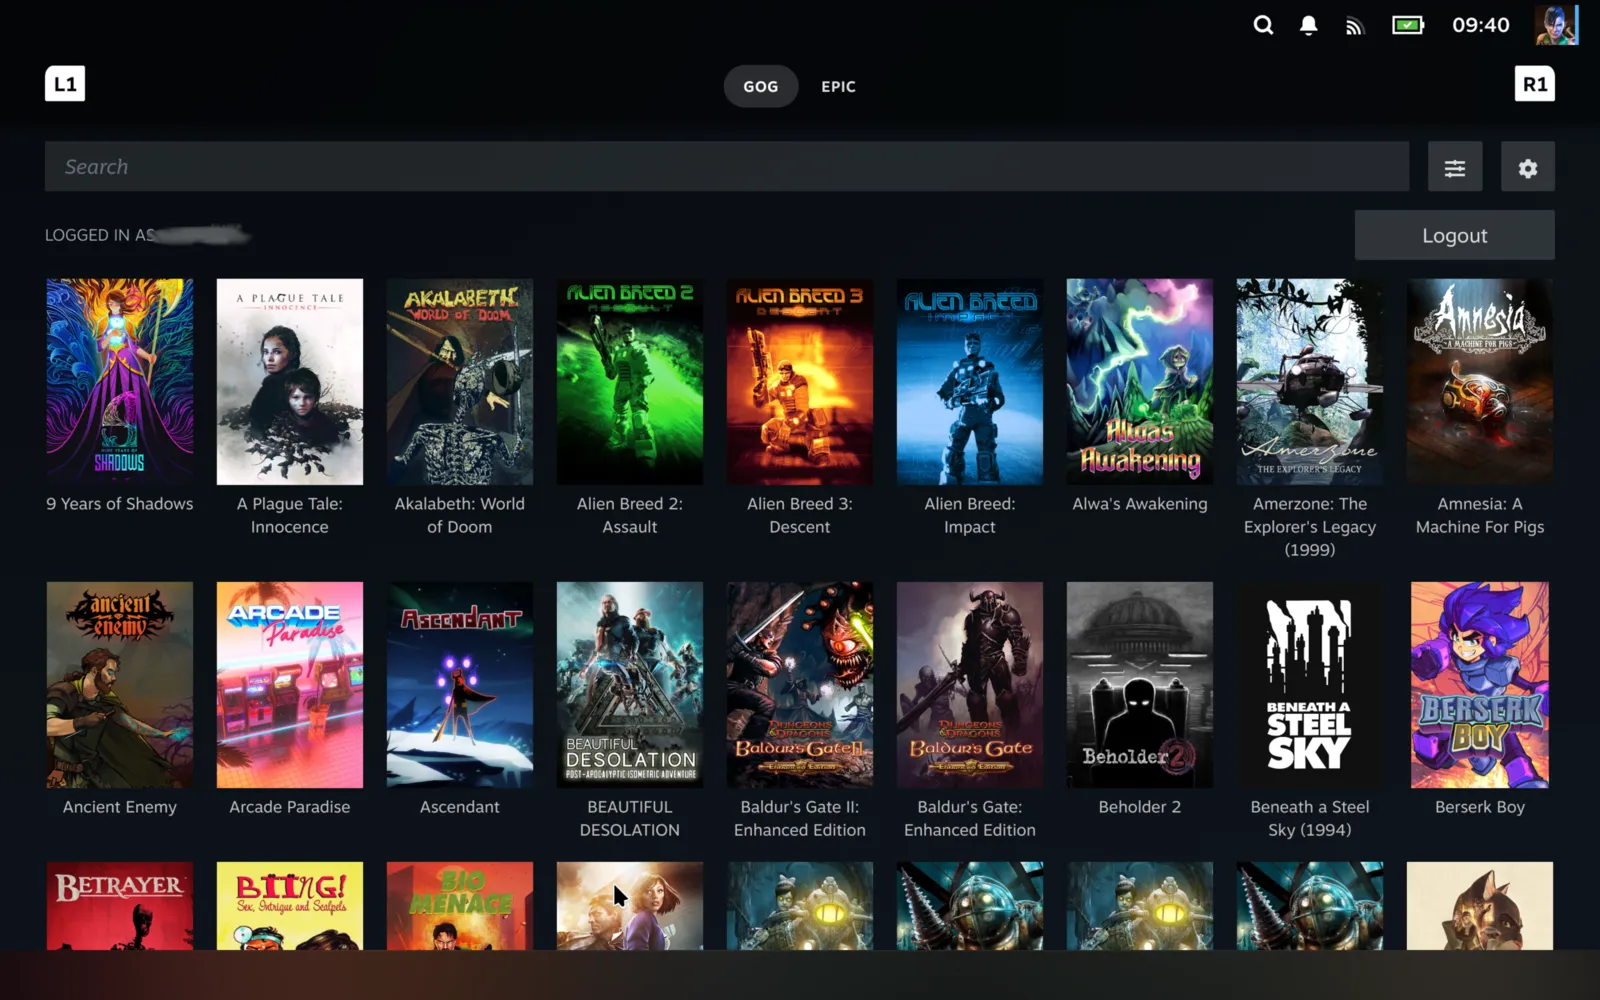
Task: Click the Logout button
Action: pos(1454,235)
